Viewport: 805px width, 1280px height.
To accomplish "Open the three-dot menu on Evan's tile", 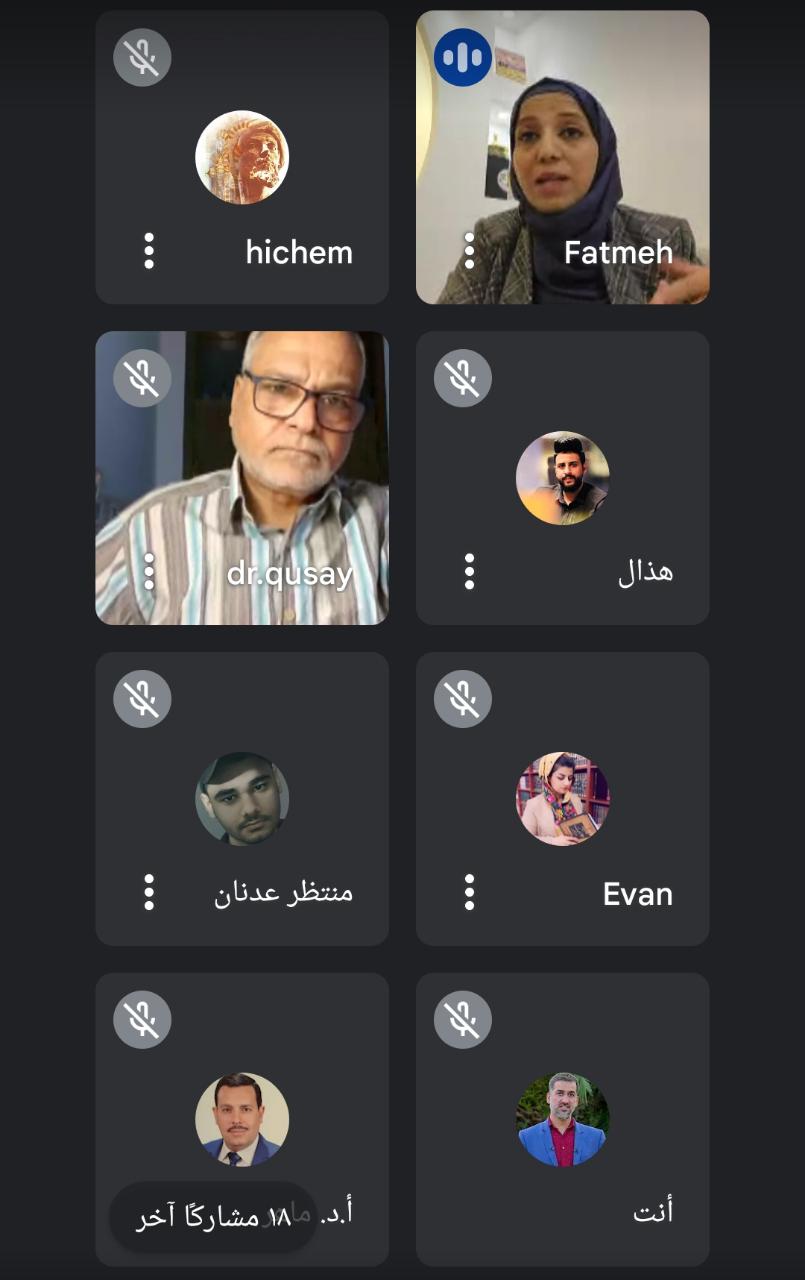I will [x=469, y=892].
